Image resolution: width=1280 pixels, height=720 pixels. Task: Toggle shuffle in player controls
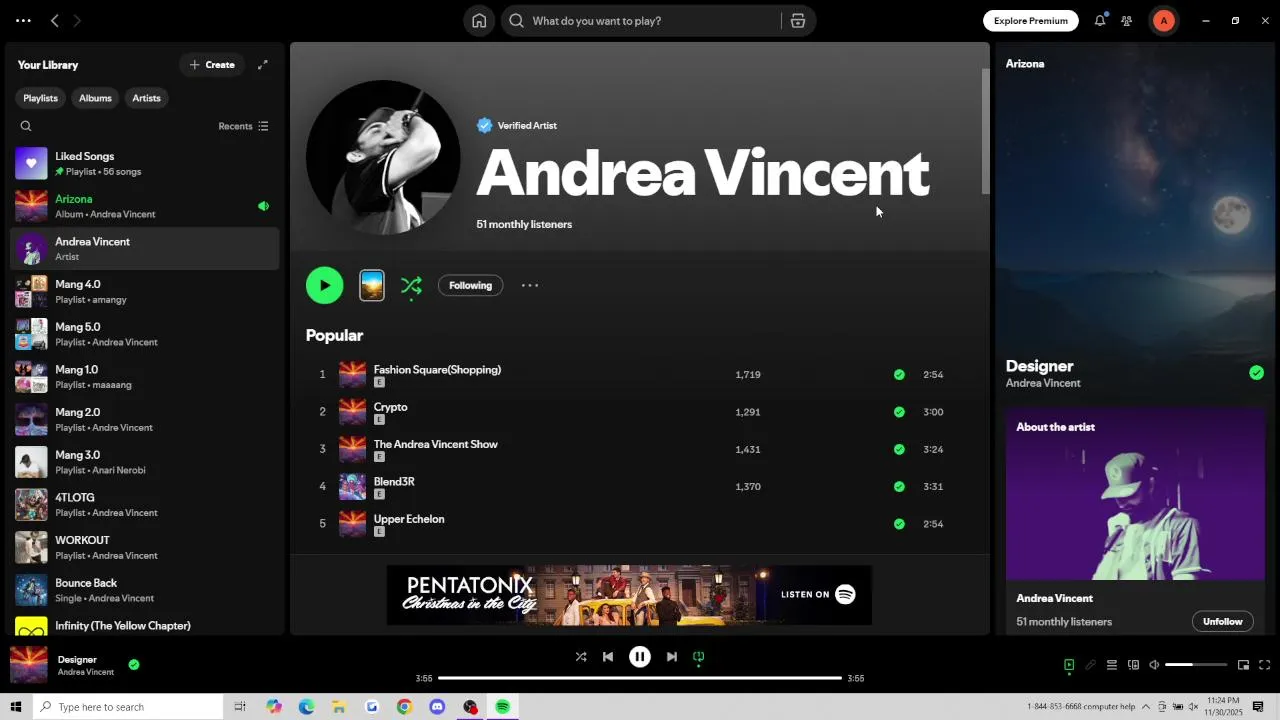tap(581, 657)
